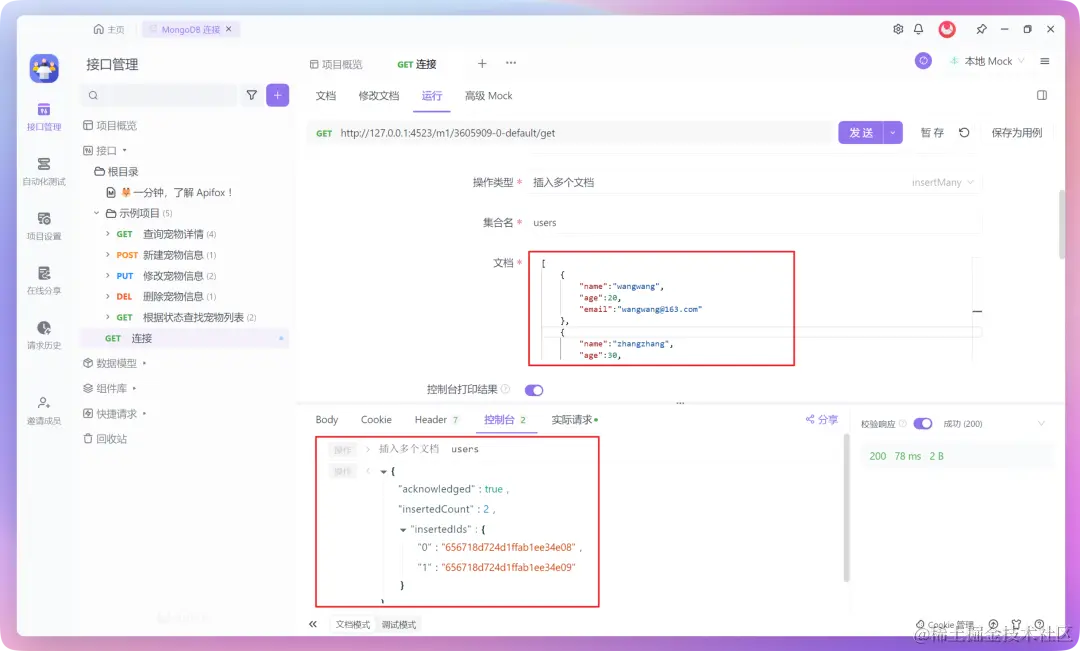The image size is (1080, 651).
Task: Click the 分享 share icon
Action: 822,419
